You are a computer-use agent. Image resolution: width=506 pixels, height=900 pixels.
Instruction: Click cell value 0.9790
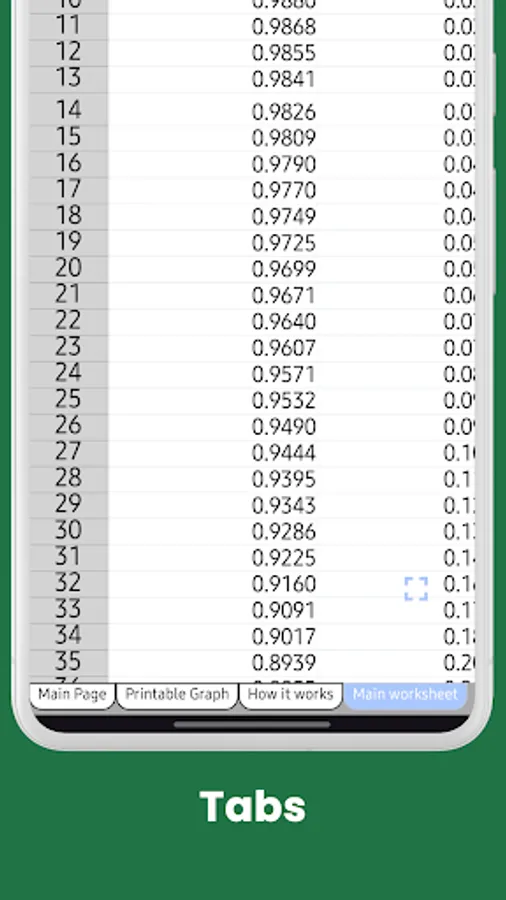284,165
